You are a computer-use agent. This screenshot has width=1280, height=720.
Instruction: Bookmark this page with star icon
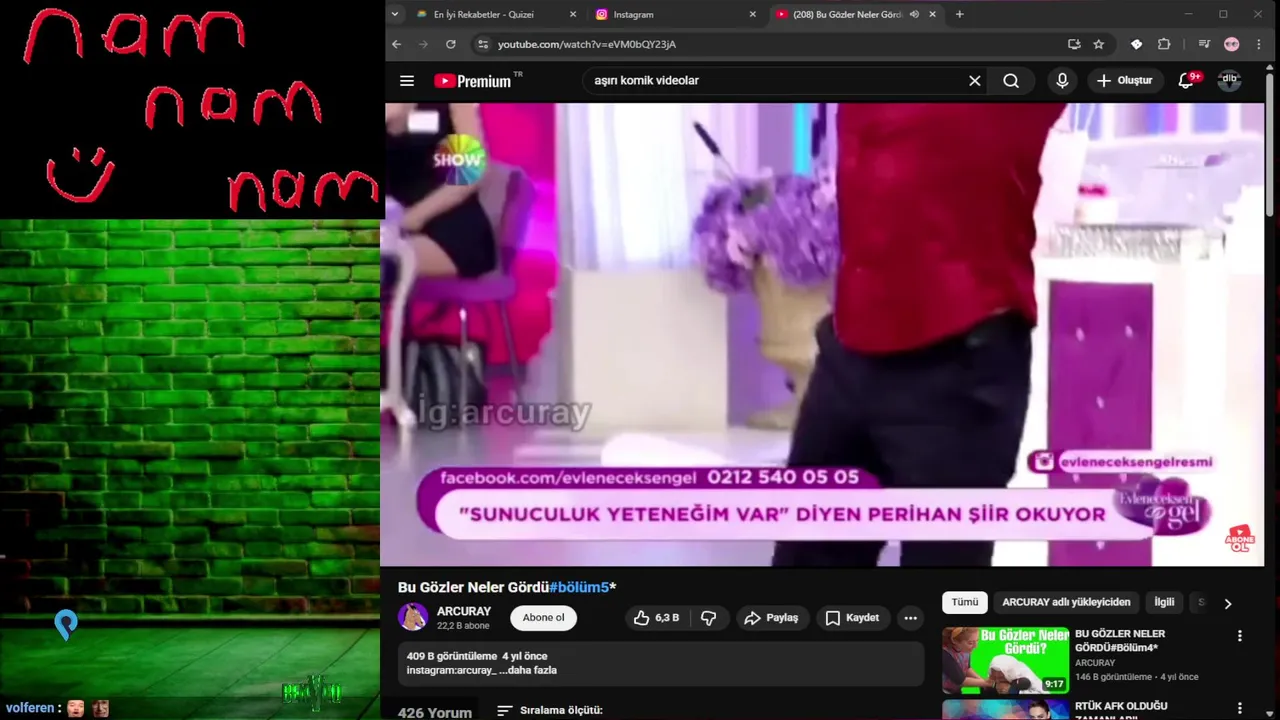coord(1099,44)
